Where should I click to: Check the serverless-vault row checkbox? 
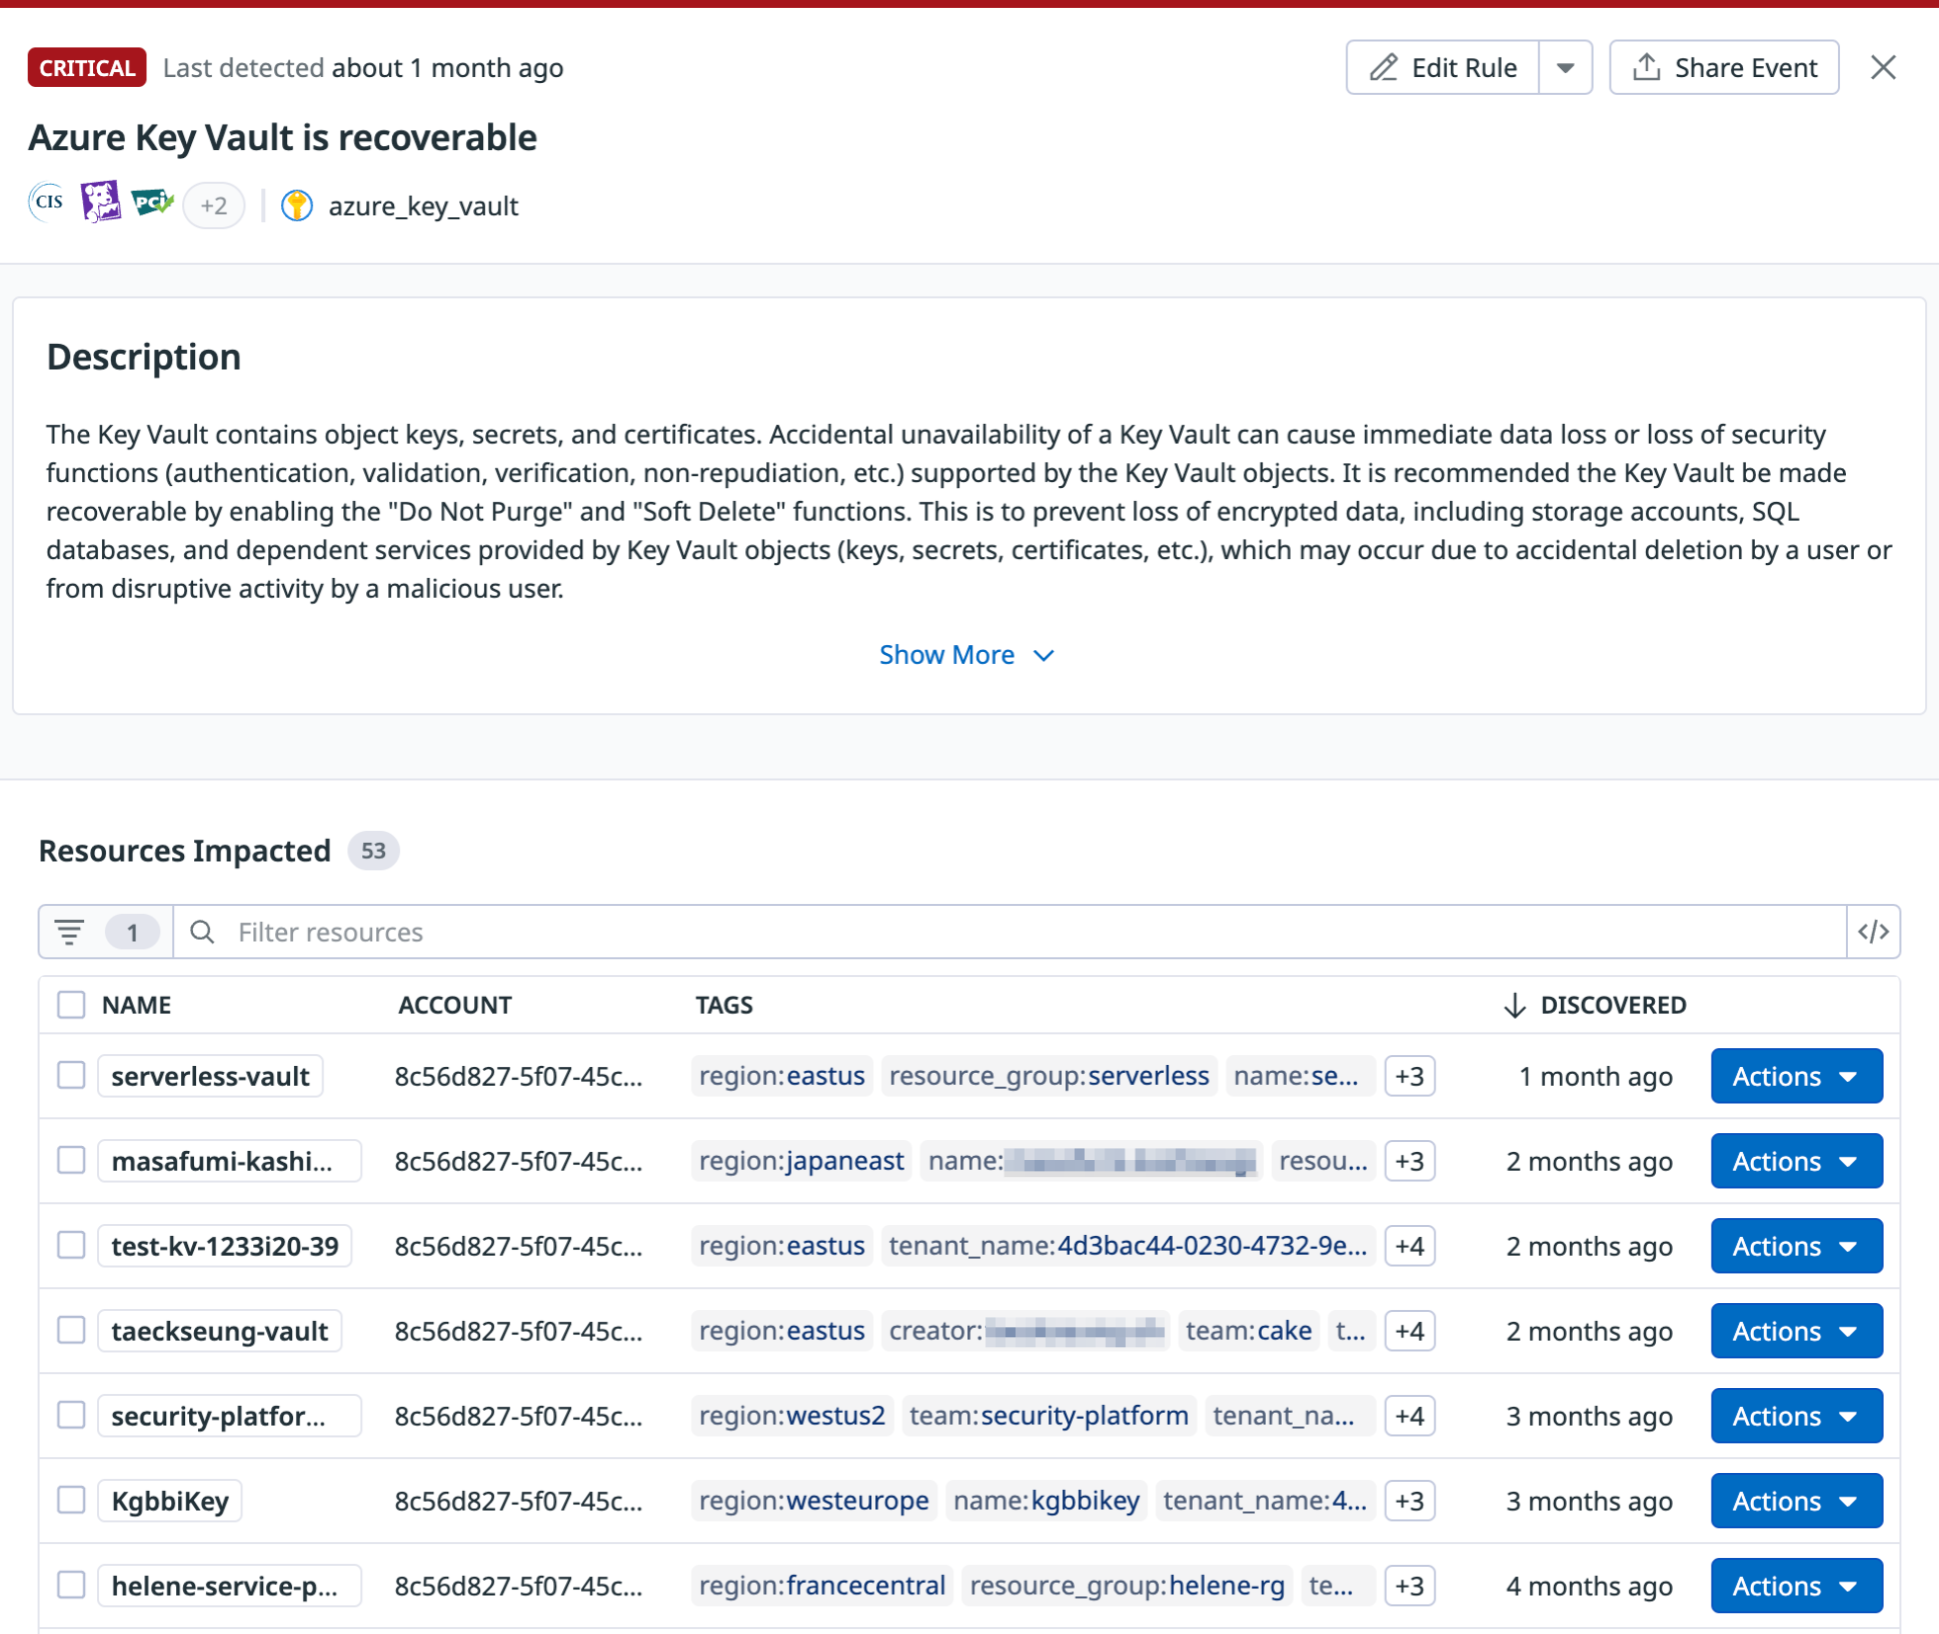point(71,1075)
